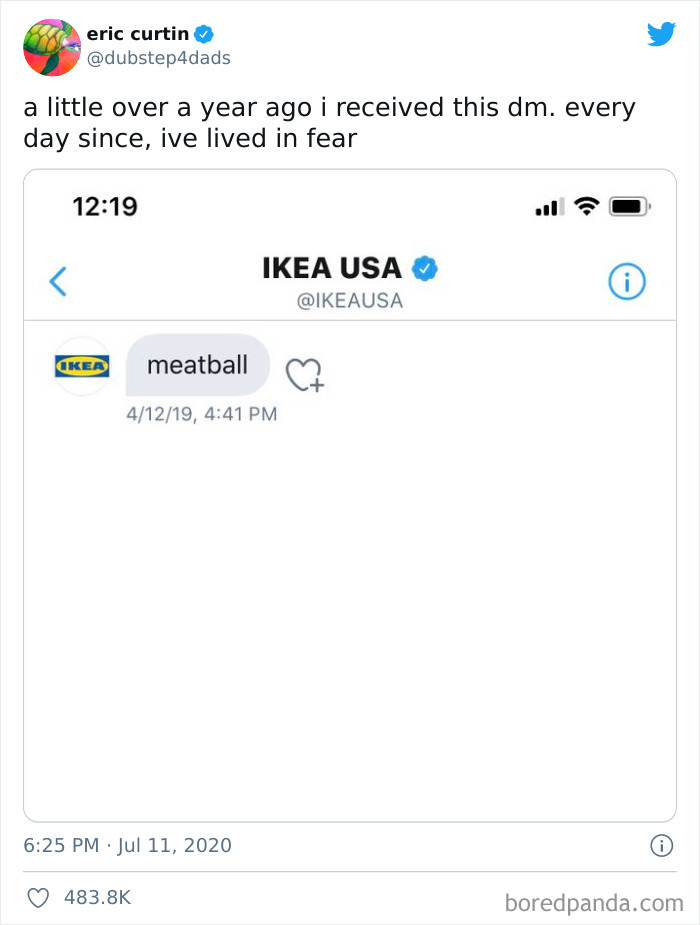Toggle like on eric curtin's profile picture

(51, 48)
